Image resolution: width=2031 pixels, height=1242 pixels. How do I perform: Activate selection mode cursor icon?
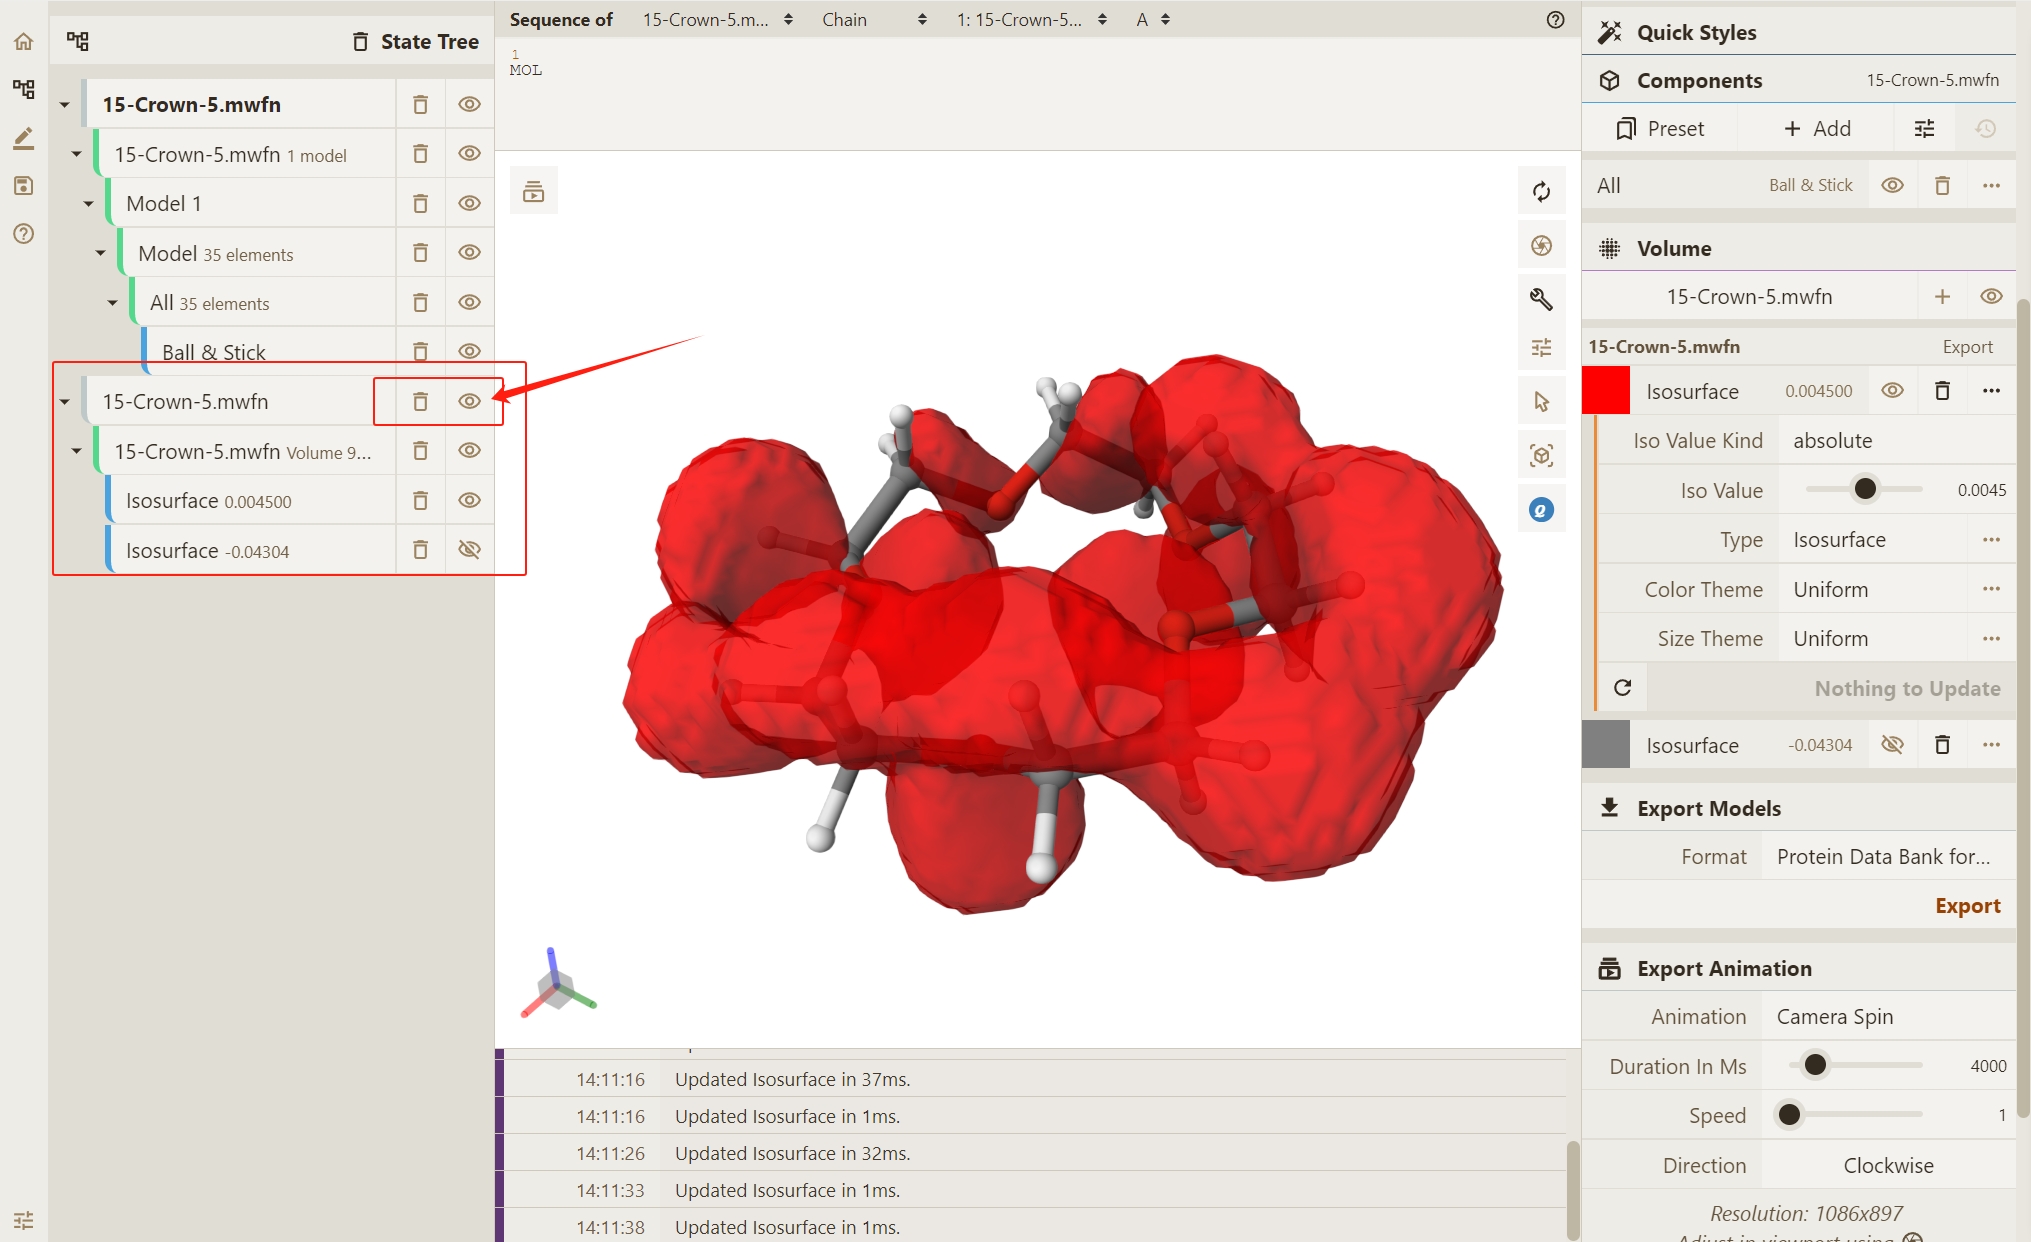tap(1541, 401)
